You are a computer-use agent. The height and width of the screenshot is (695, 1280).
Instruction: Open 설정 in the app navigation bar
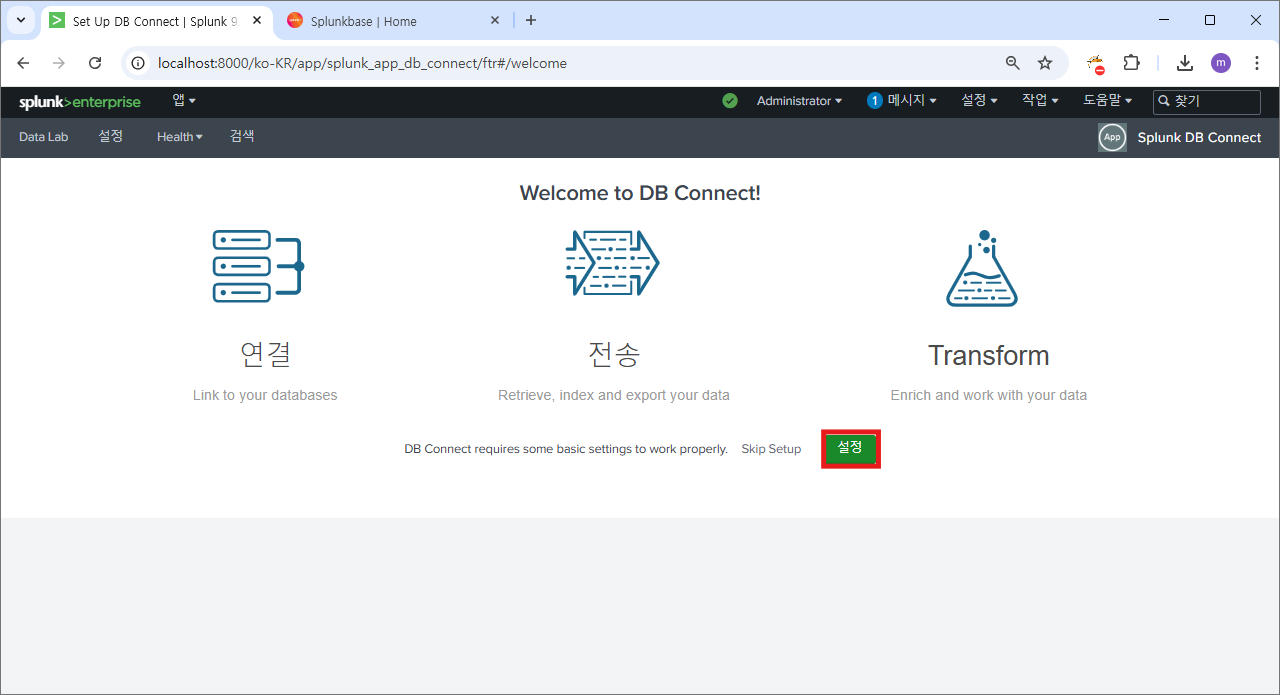point(111,136)
